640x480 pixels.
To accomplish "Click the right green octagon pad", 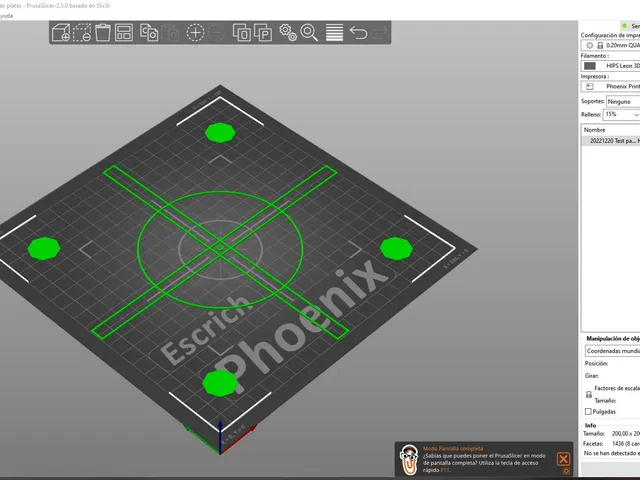I will click(x=396, y=248).
